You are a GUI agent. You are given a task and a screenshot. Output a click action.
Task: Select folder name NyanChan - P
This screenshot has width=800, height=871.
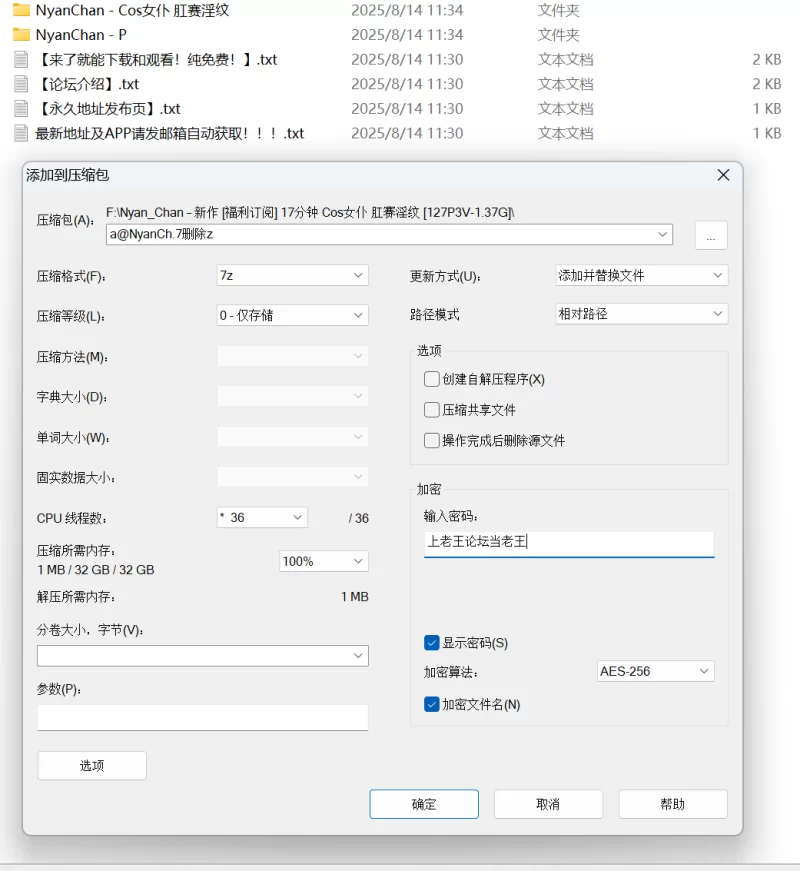click(x=81, y=35)
